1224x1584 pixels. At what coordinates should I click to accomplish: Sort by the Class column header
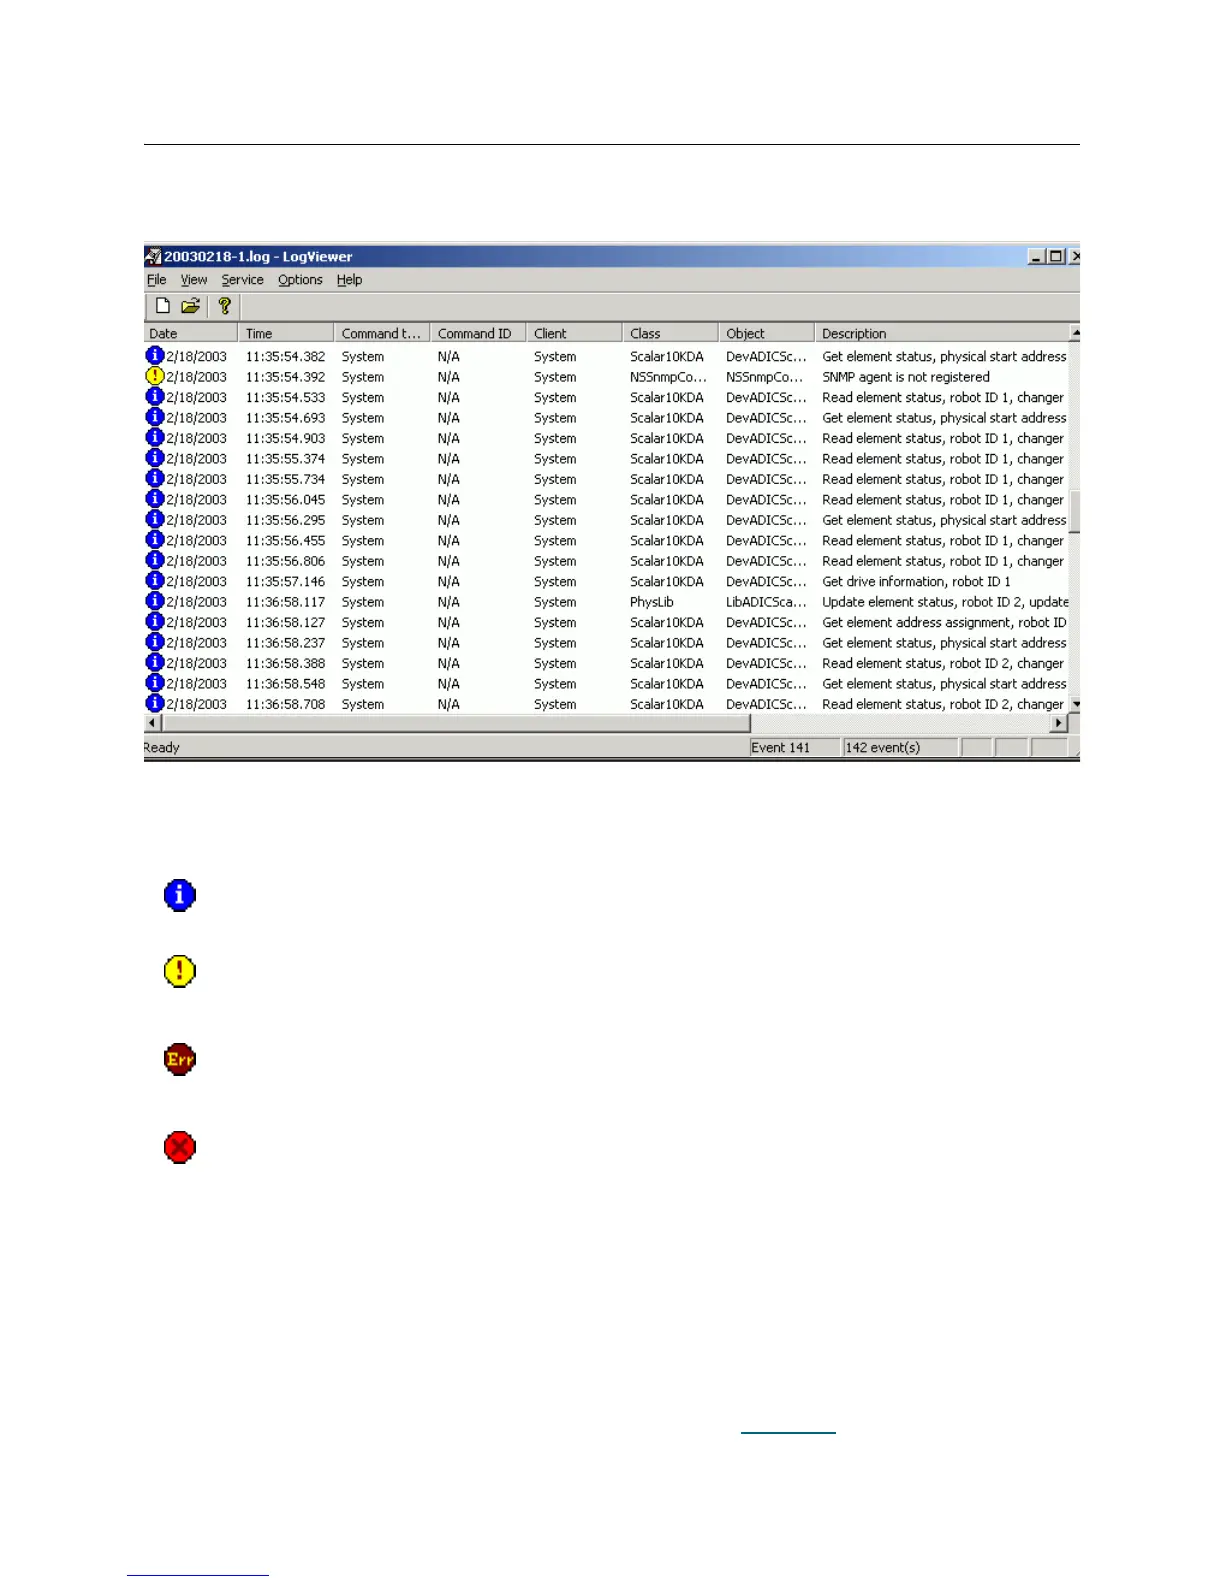click(x=670, y=333)
